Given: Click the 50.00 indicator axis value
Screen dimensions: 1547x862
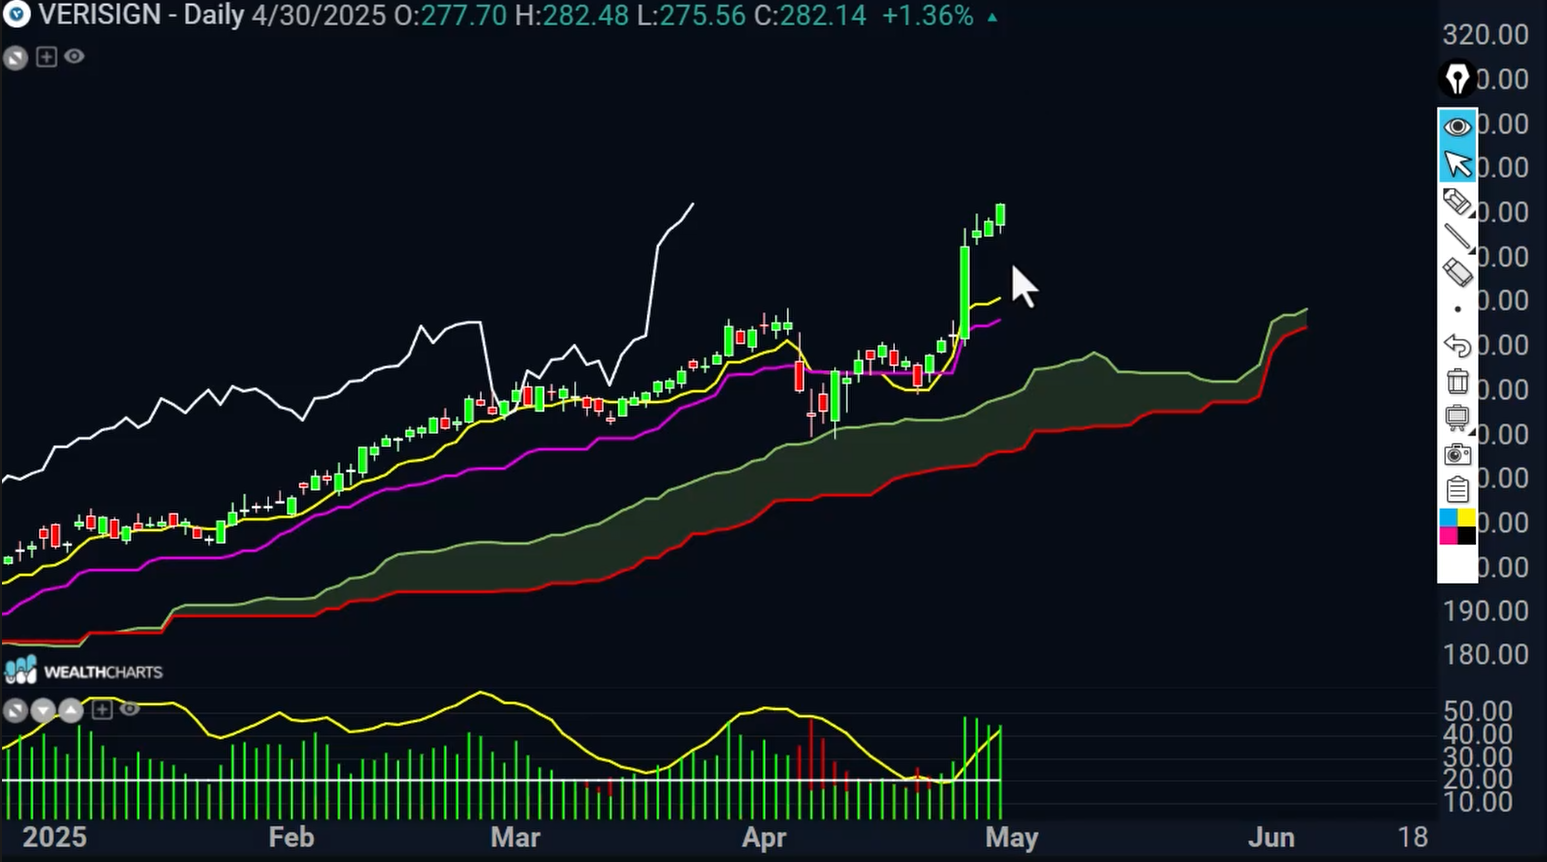Looking at the screenshot, I should (x=1478, y=711).
